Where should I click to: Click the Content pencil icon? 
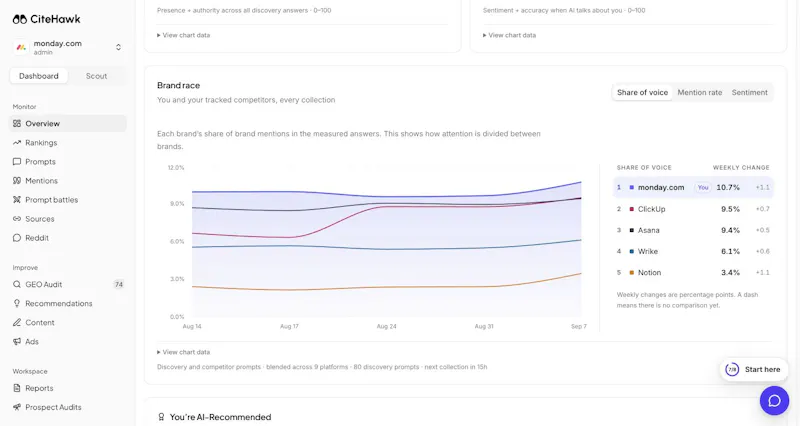(x=17, y=322)
